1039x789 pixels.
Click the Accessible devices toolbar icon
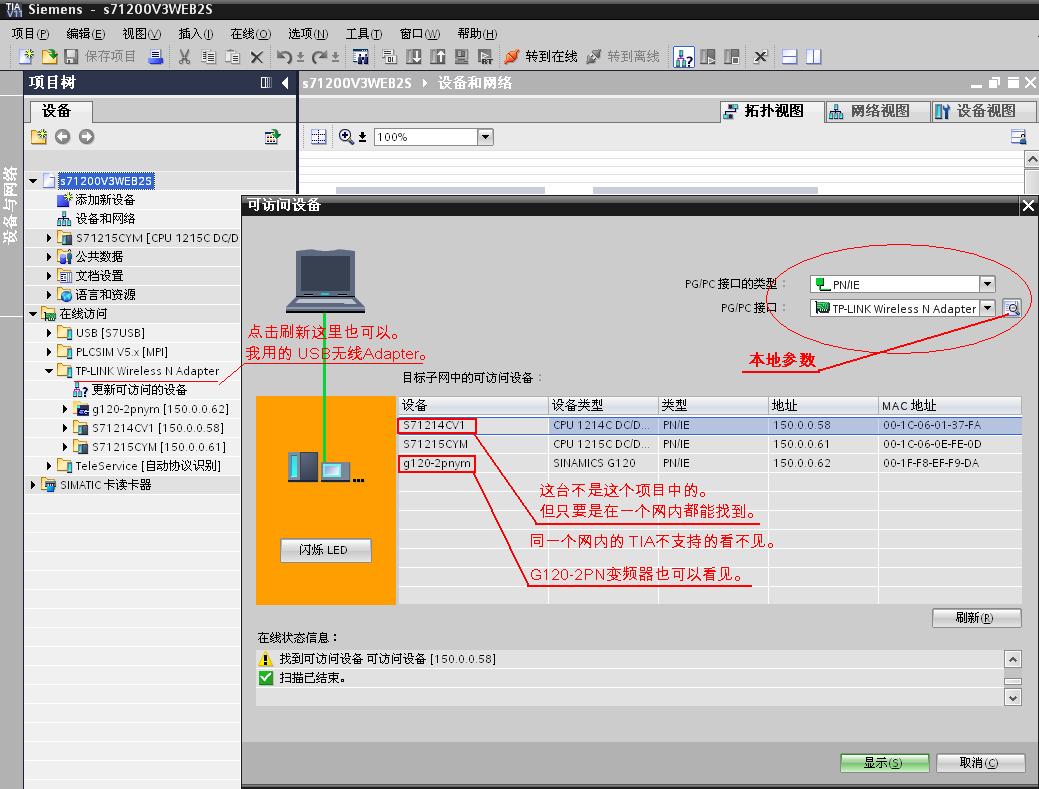click(x=683, y=57)
